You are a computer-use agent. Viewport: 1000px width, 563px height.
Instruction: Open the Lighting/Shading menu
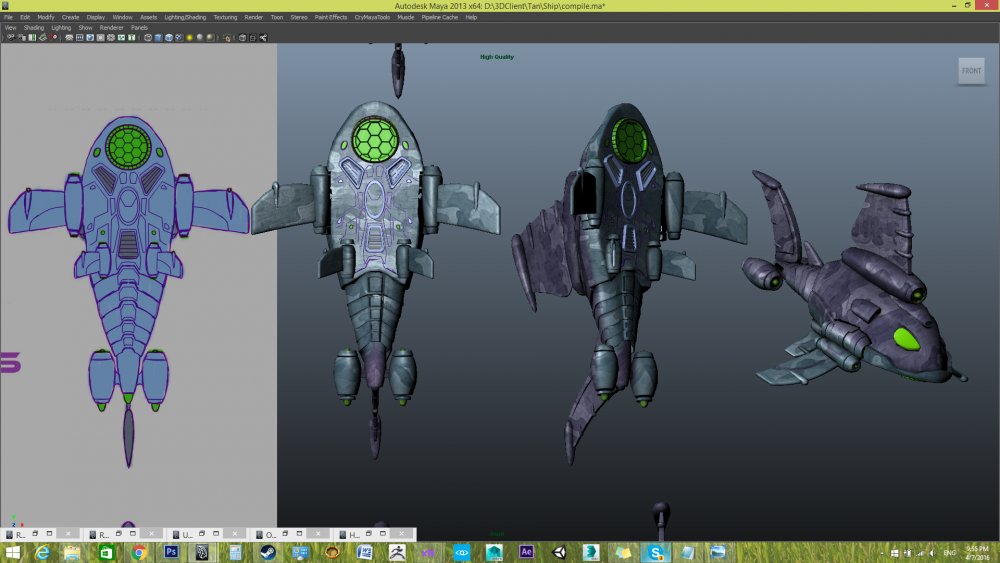(187, 17)
